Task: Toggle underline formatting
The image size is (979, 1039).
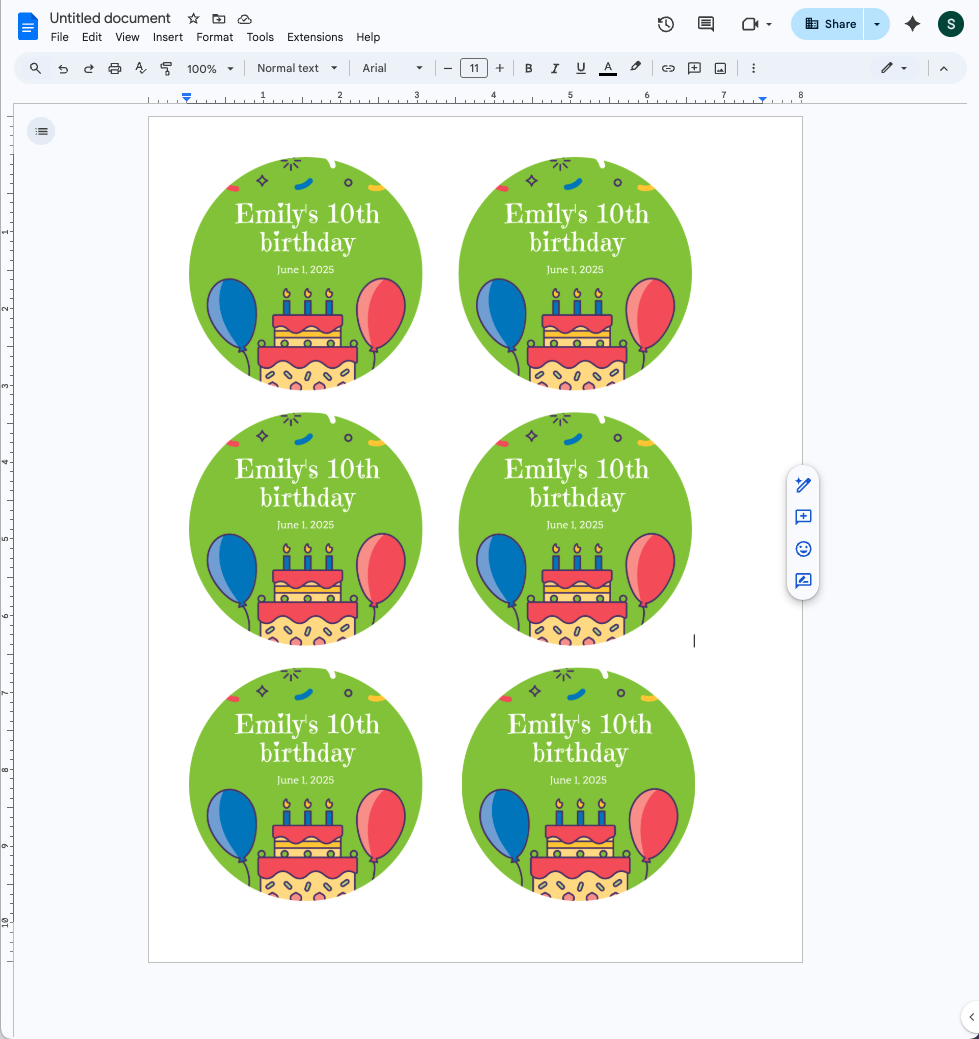Action: click(x=581, y=68)
